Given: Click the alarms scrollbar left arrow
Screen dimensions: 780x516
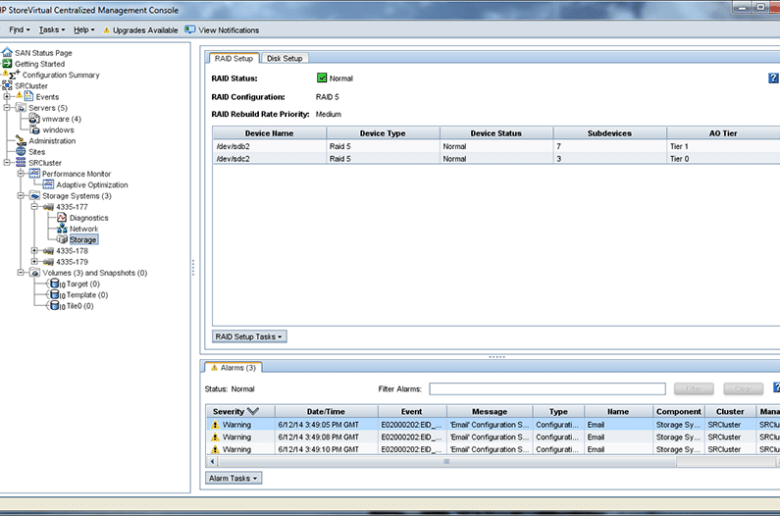Looking at the screenshot, I should (x=212, y=461).
